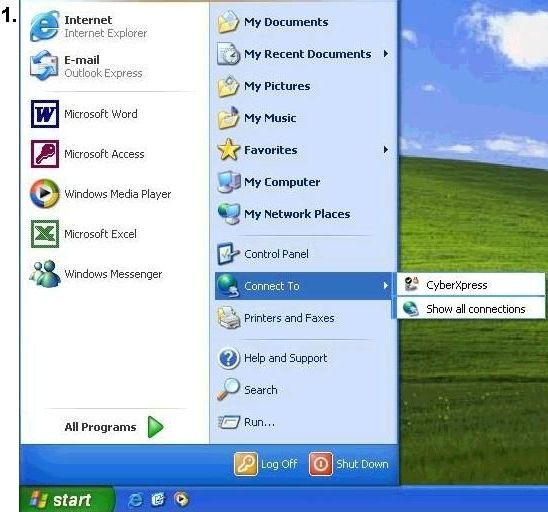Expand All Programs green arrow
This screenshot has height=512, width=548.
coord(155,427)
